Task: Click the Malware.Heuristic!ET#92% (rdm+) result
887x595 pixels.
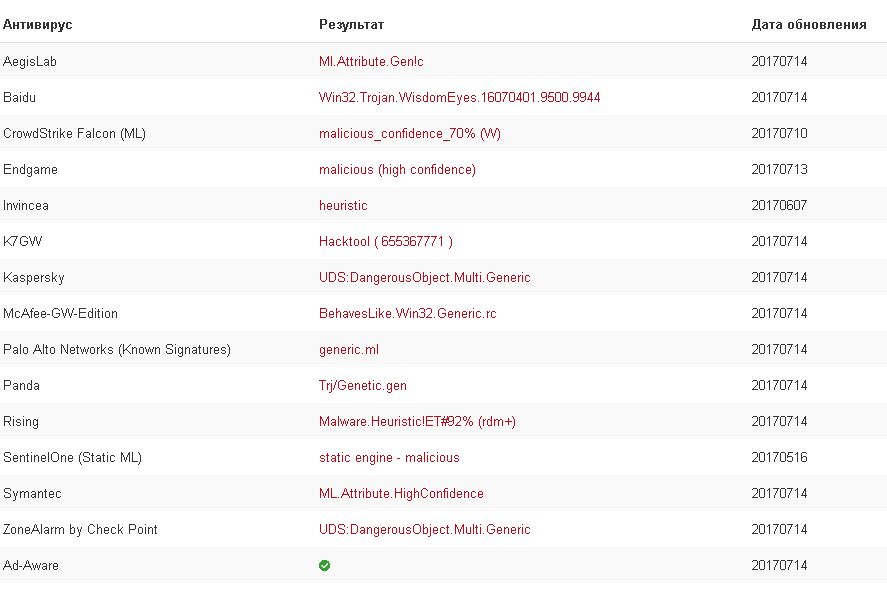Action: [417, 422]
